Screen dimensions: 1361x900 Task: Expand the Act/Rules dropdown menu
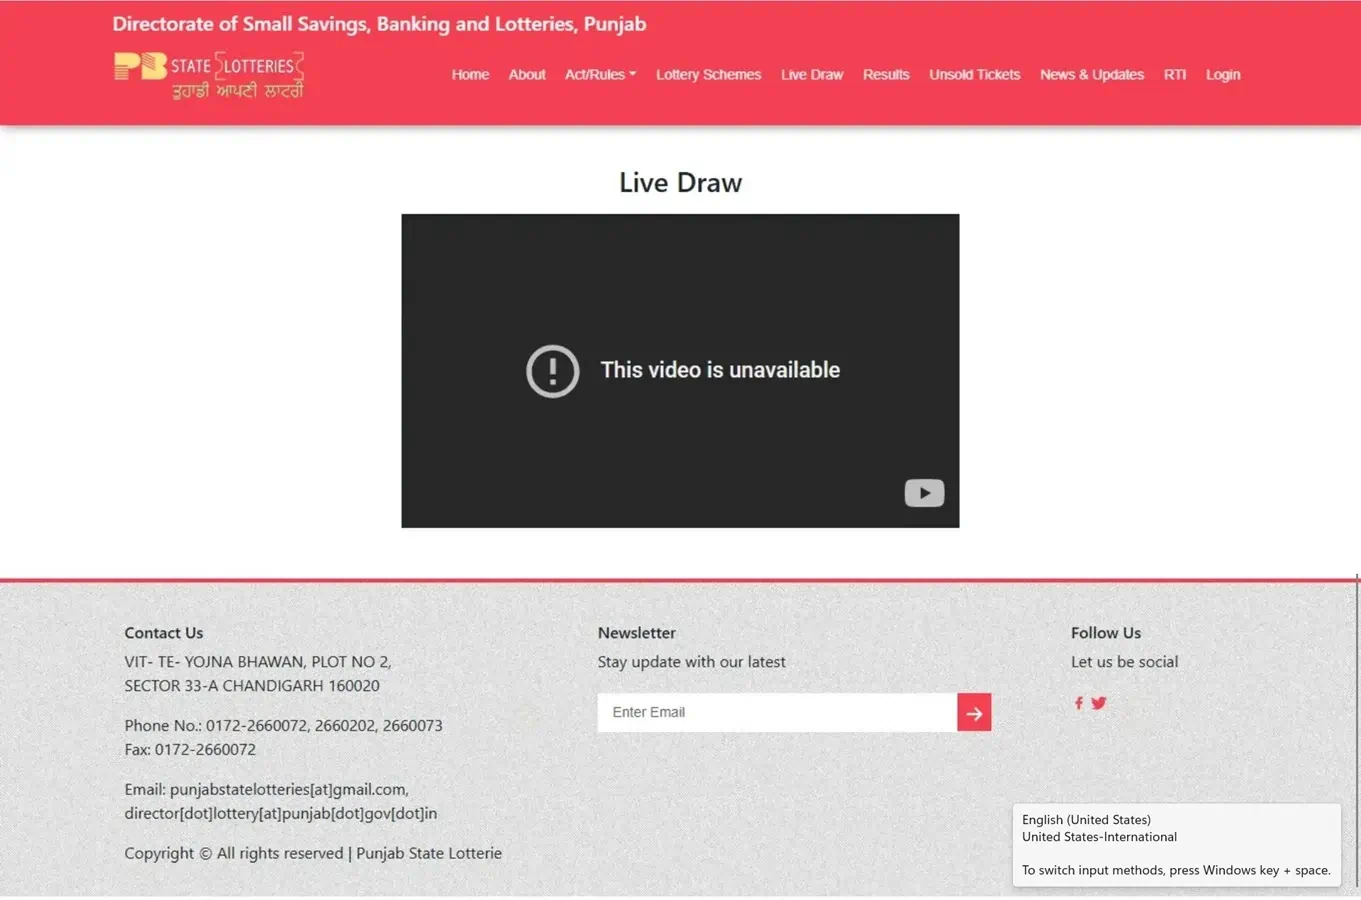point(600,75)
